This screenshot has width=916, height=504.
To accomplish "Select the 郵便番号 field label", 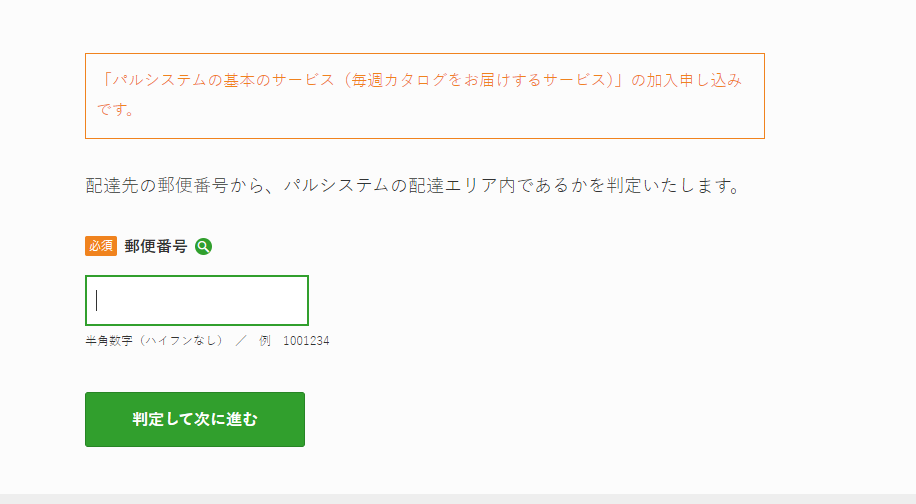I will (156, 246).
